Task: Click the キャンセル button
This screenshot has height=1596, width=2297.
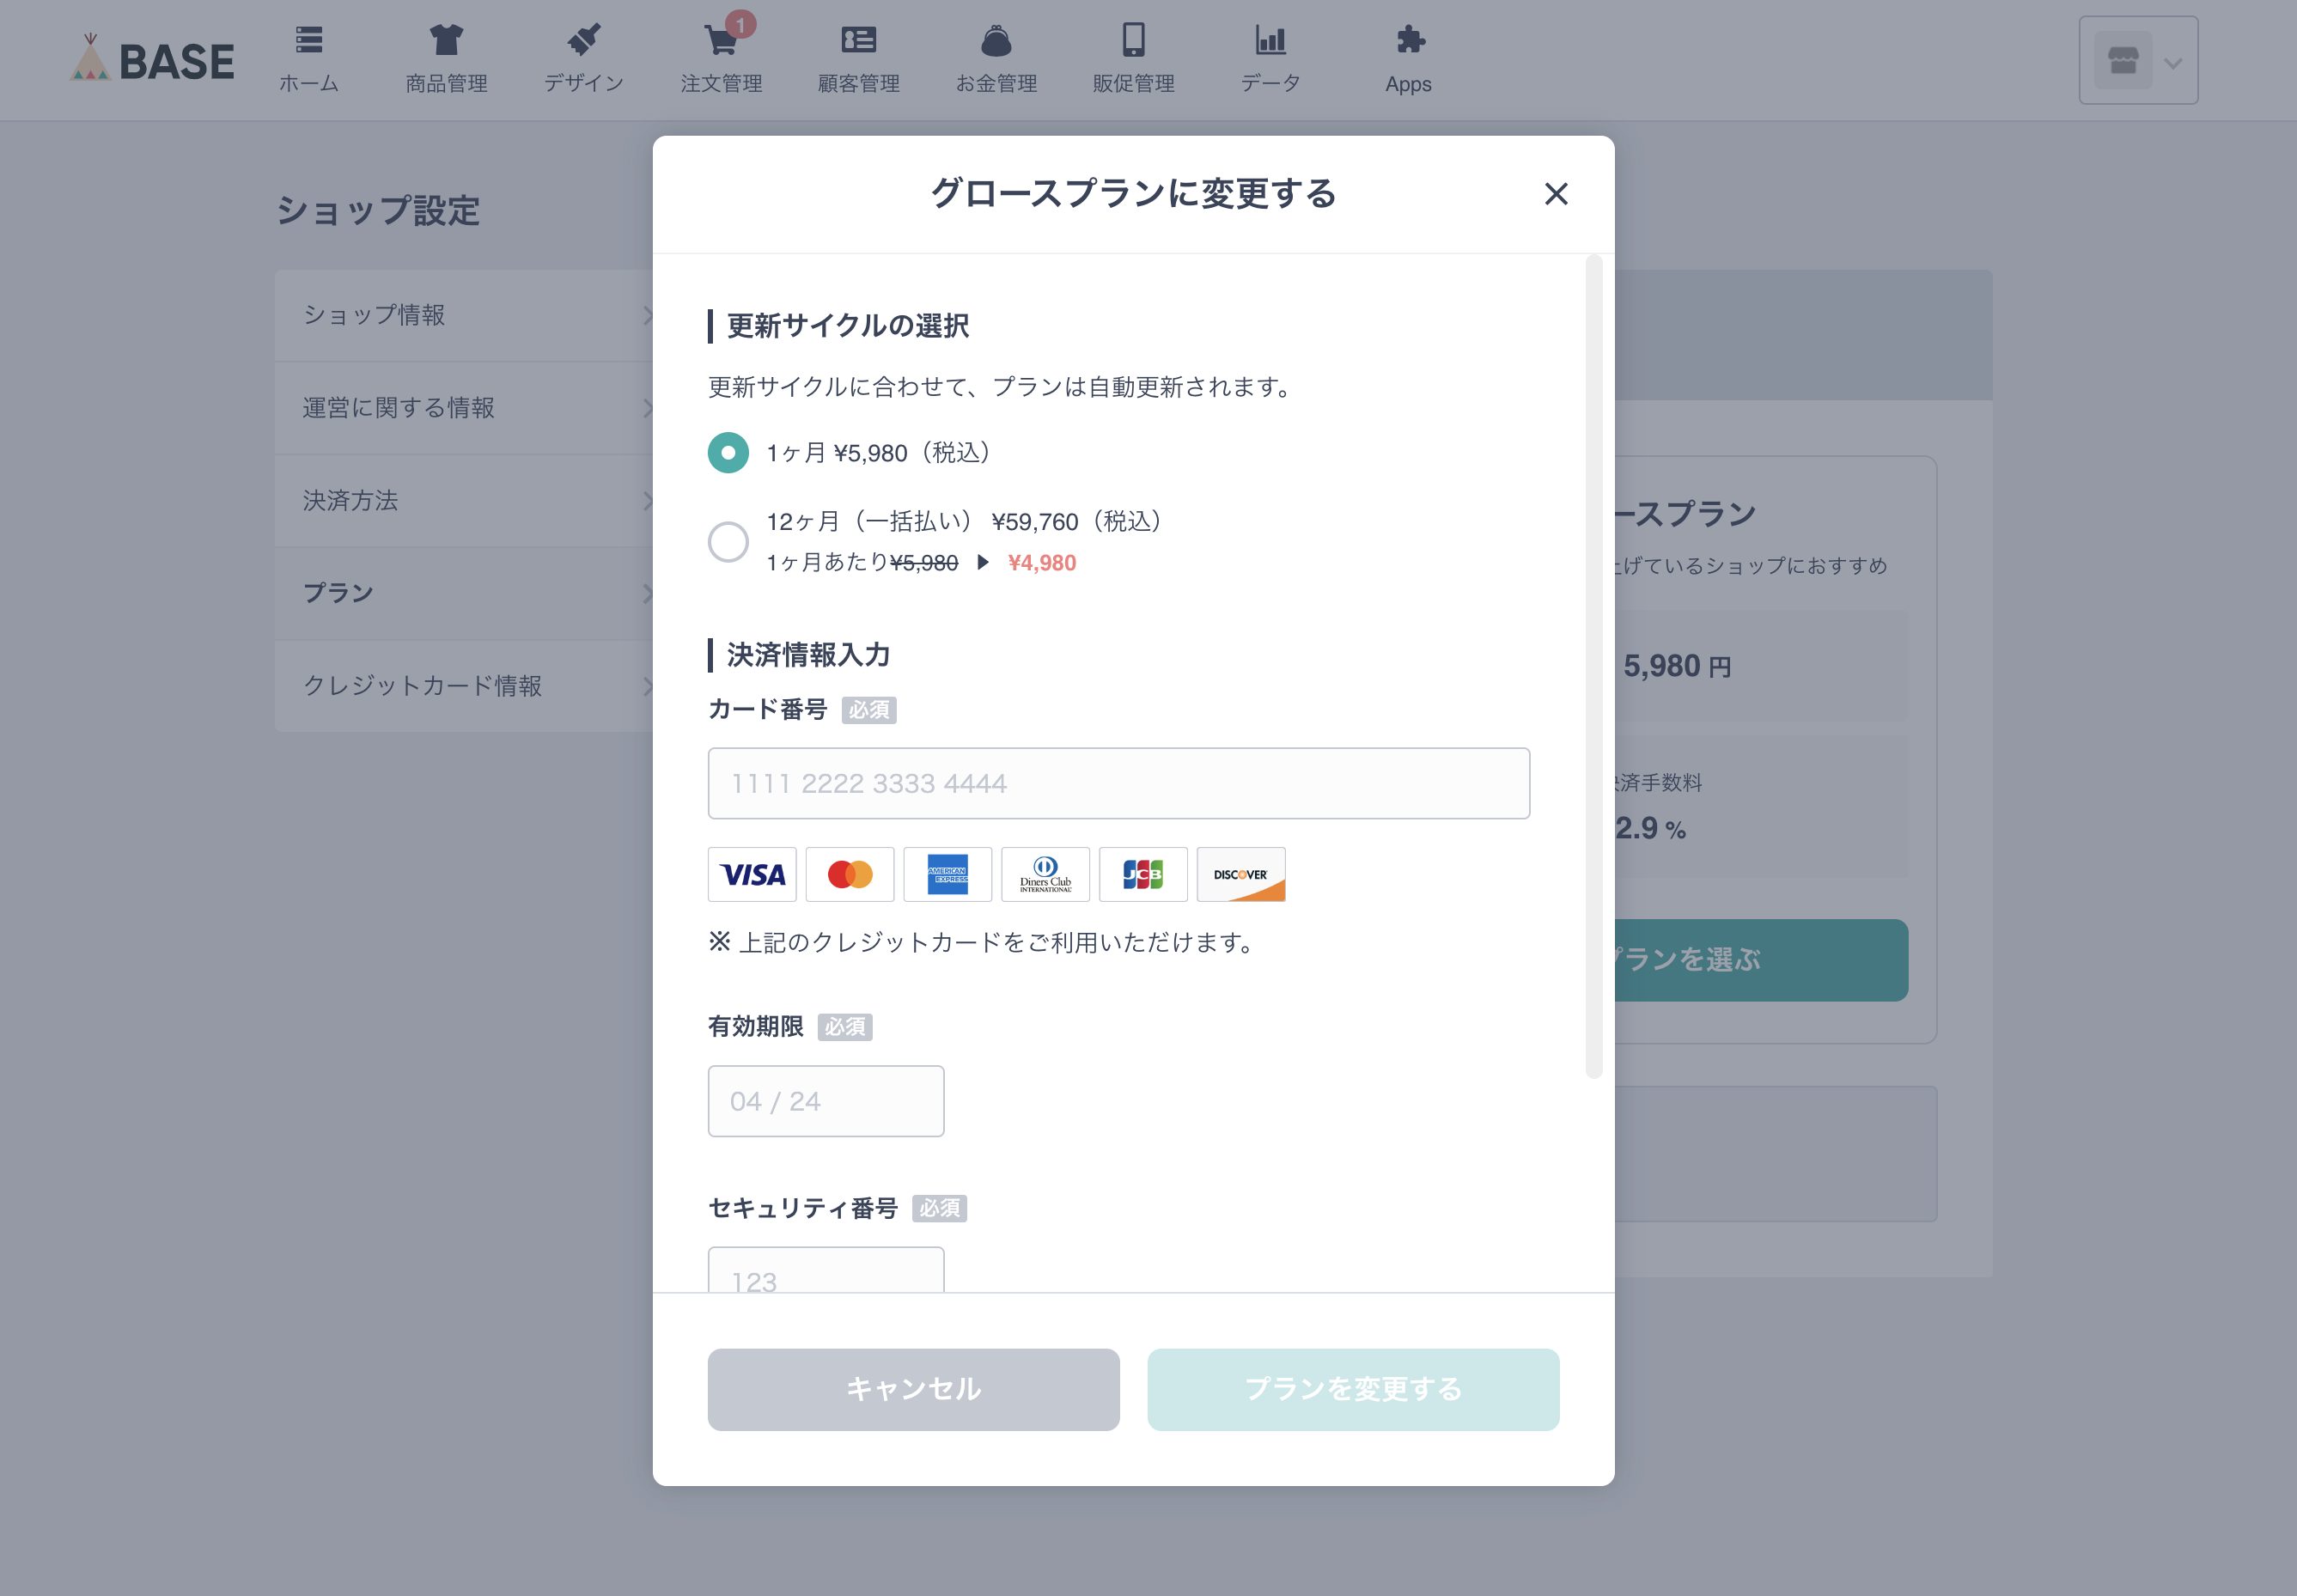Action: pos(913,1390)
